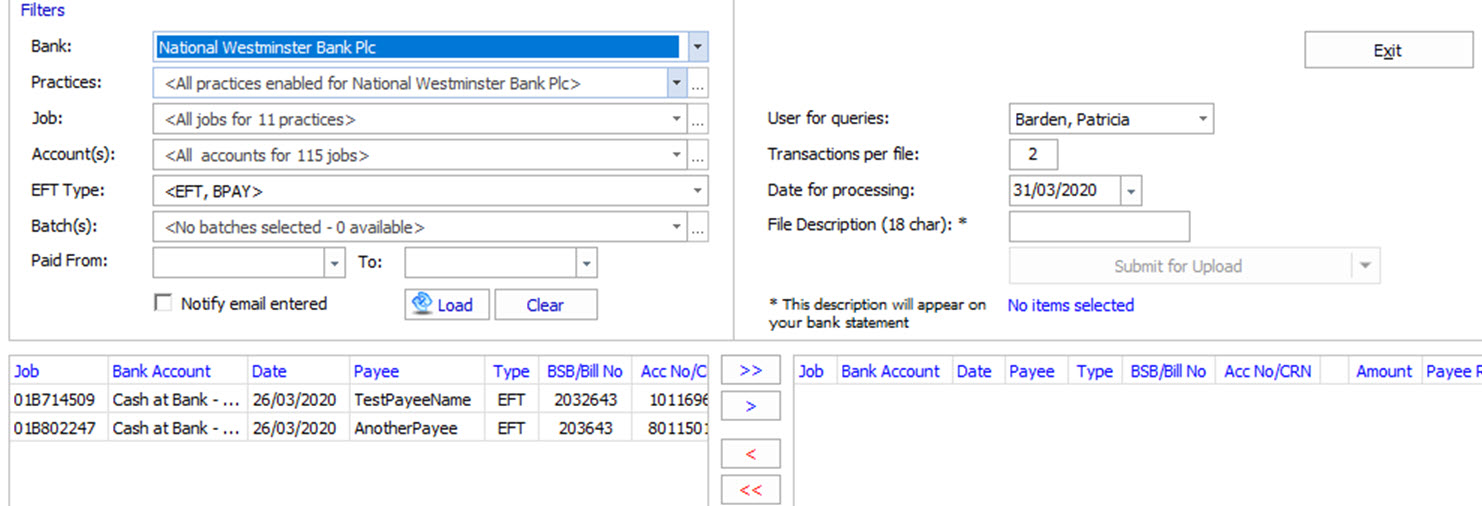Click the Exit button
The width and height of the screenshot is (1482, 506).
pyautogui.click(x=1387, y=51)
